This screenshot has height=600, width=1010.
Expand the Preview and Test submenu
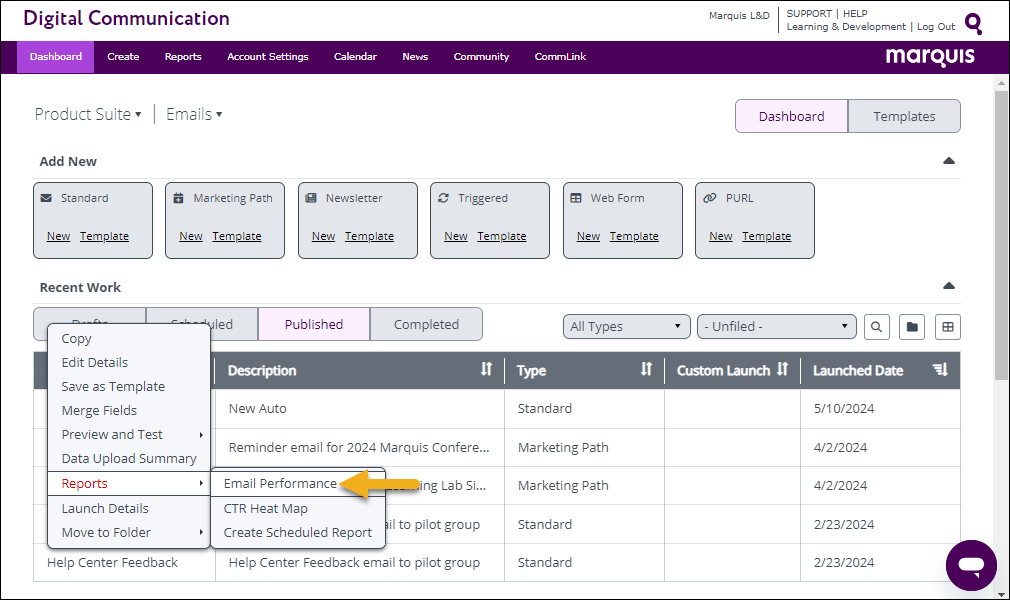click(129, 434)
